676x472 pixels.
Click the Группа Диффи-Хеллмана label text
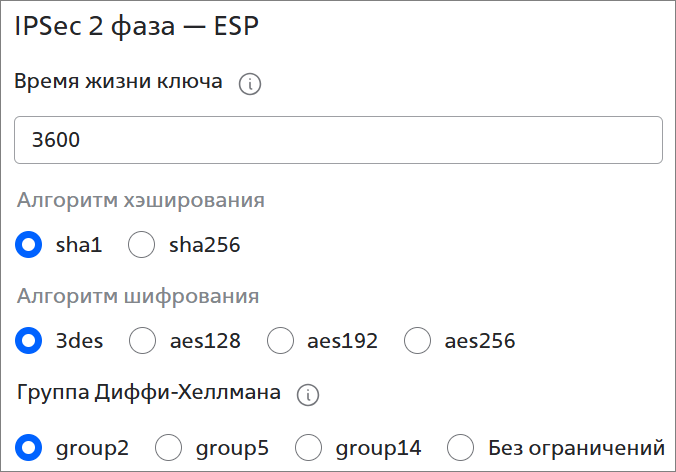coord(149,392)
